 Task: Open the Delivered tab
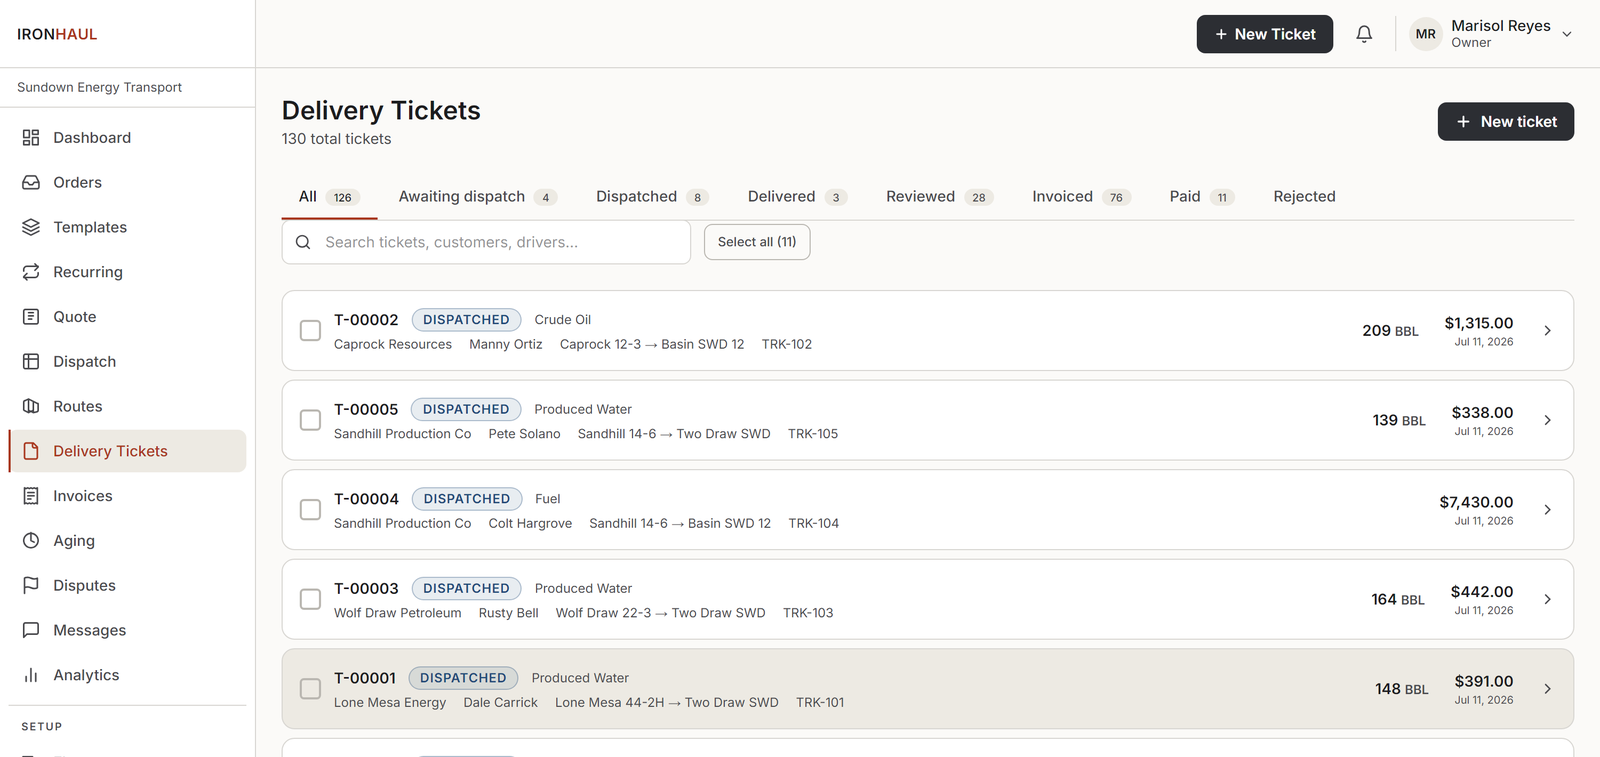[797, 197]
